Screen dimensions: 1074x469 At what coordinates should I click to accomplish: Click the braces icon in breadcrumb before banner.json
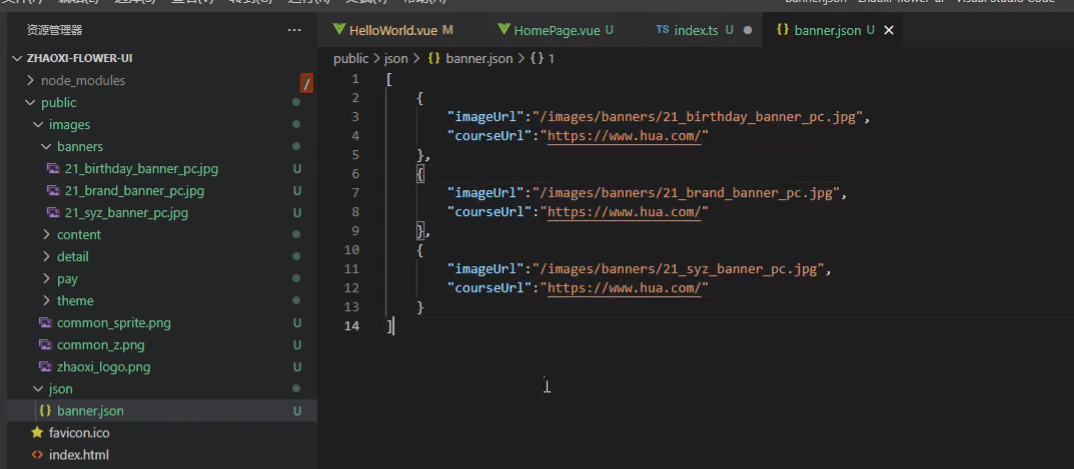[x=434, y=59]
